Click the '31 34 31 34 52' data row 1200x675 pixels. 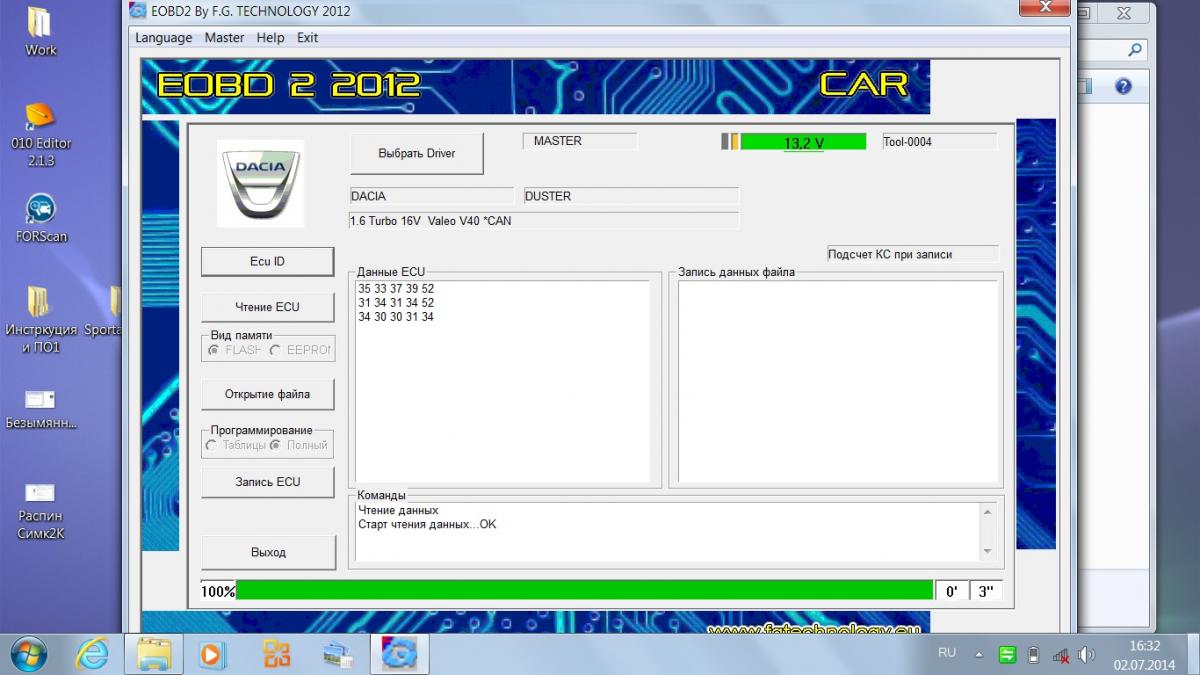click(x=395, y=303)
